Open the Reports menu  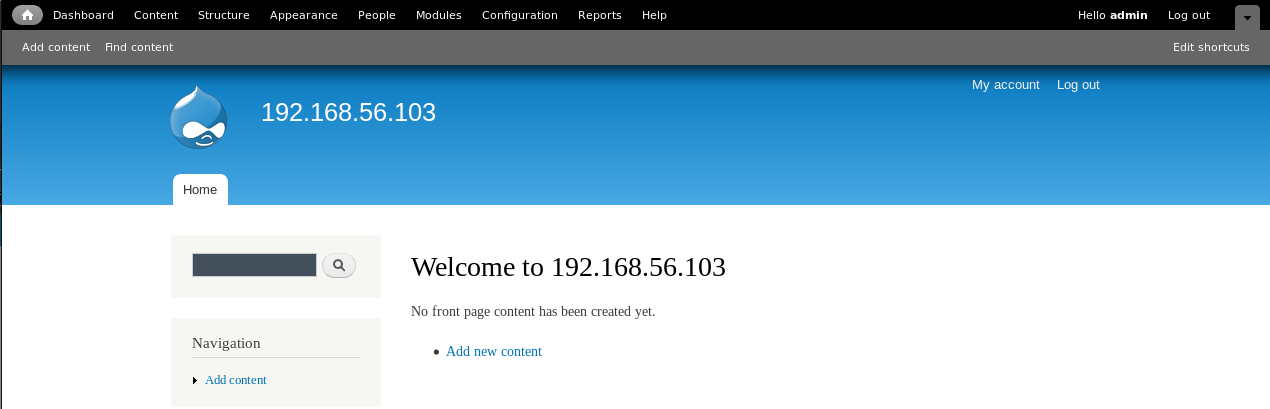600,15
